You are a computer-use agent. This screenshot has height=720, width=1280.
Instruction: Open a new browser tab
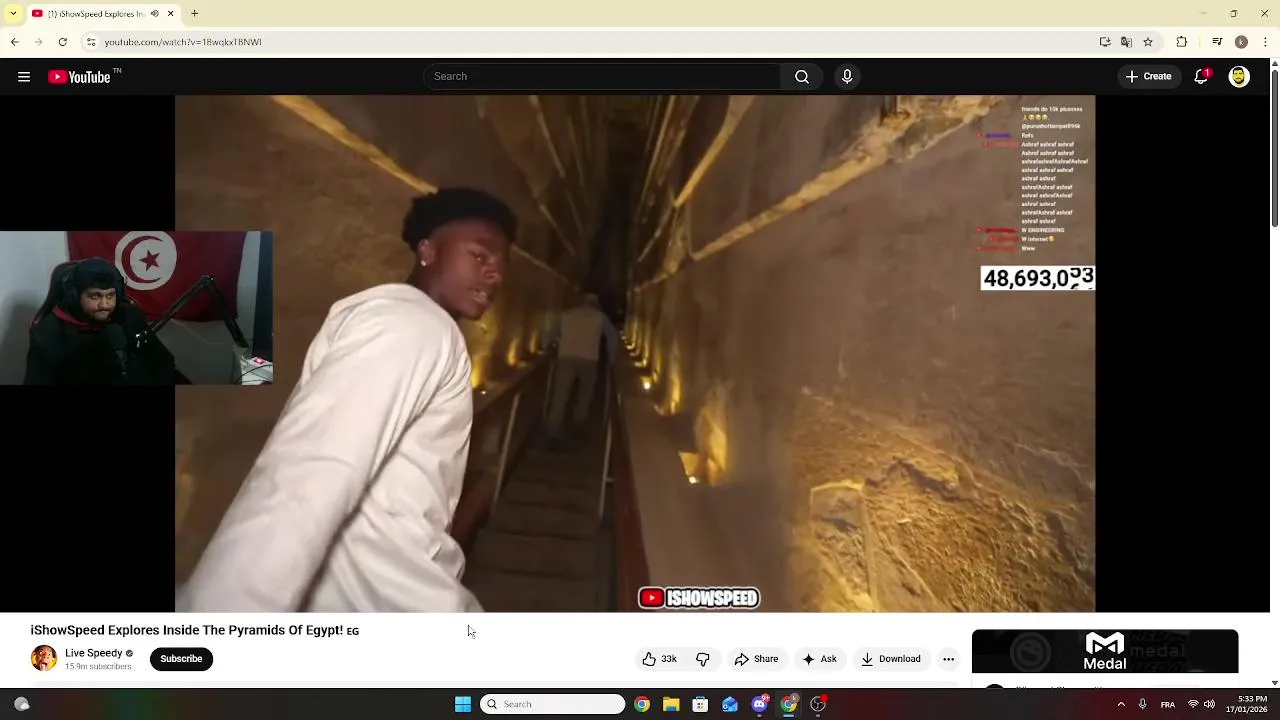coord(195,14)
